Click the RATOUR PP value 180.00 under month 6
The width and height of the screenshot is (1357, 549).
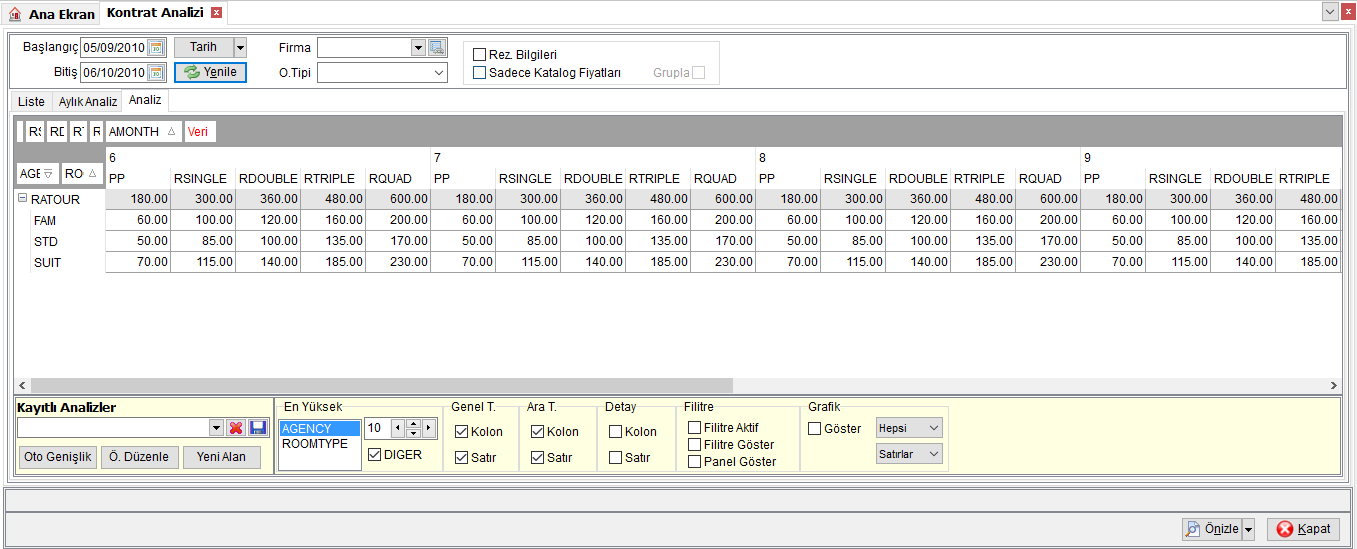pos(138,199)
